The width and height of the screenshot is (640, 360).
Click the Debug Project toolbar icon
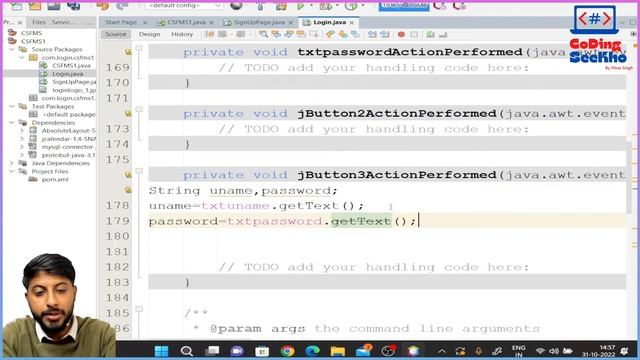click(x=326, y=6)
